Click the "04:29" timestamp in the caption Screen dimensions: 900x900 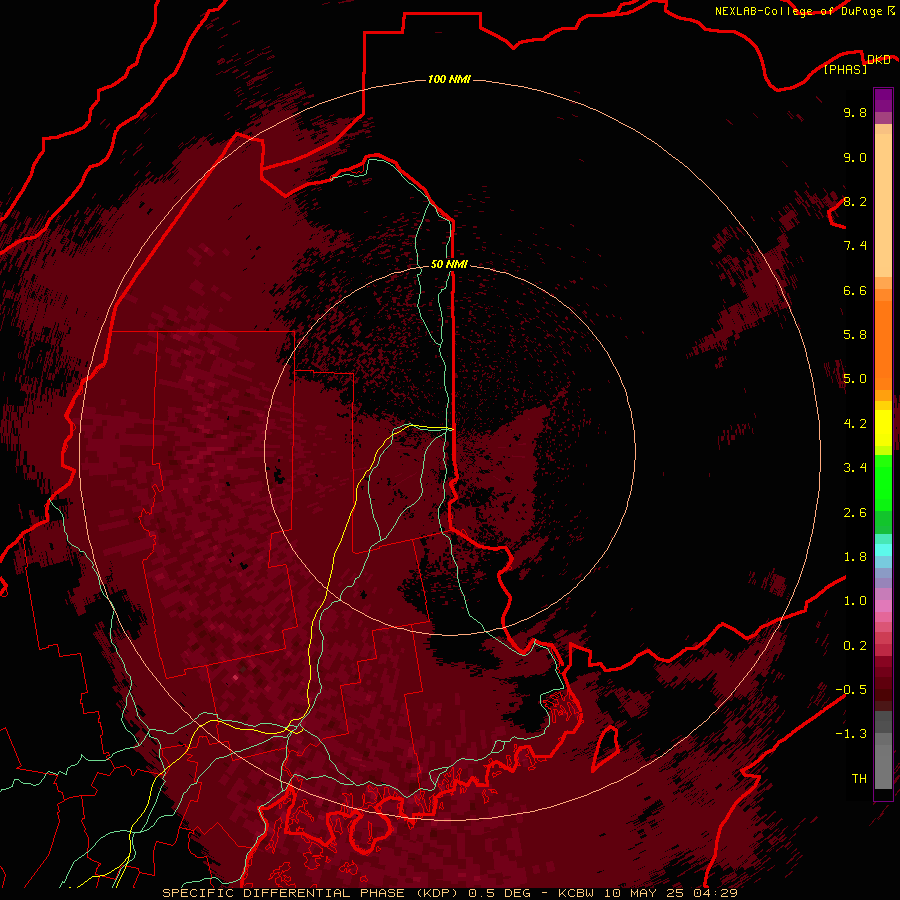[x=715, y=893]
